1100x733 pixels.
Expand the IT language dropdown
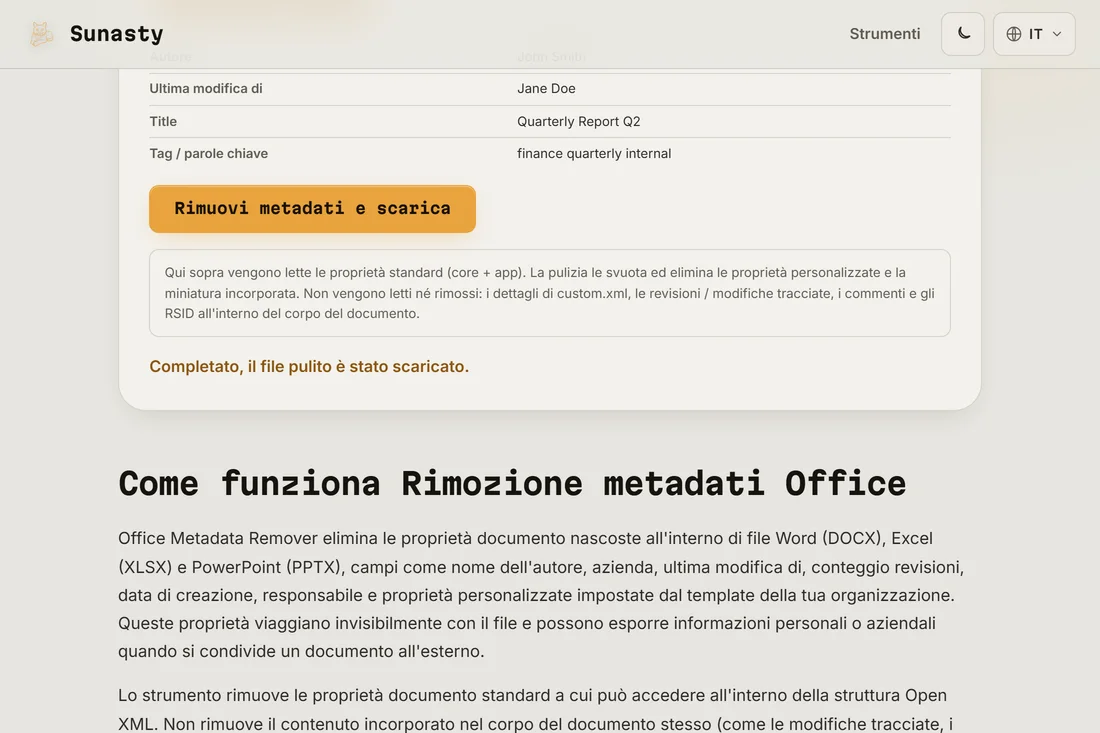[x=1034, y=34]
